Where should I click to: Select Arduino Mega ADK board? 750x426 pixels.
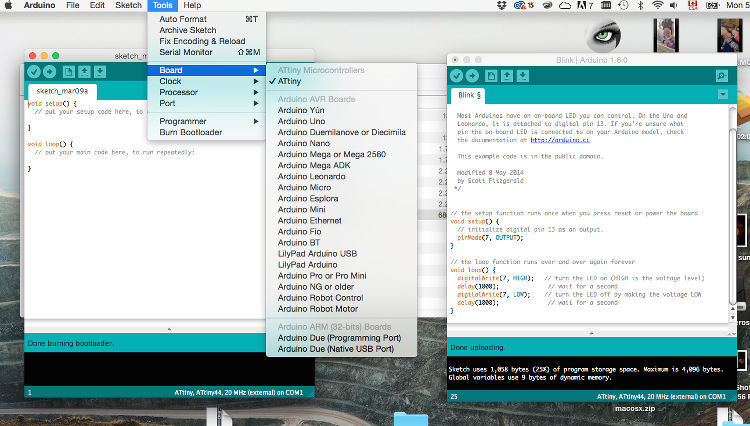coord(342,165)
